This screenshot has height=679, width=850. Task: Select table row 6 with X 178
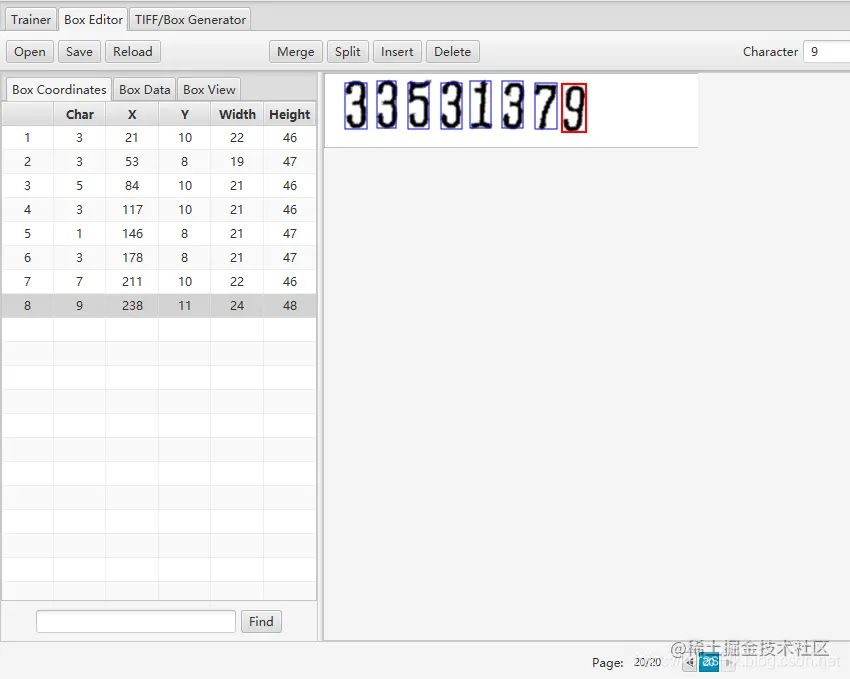(159, 257)
